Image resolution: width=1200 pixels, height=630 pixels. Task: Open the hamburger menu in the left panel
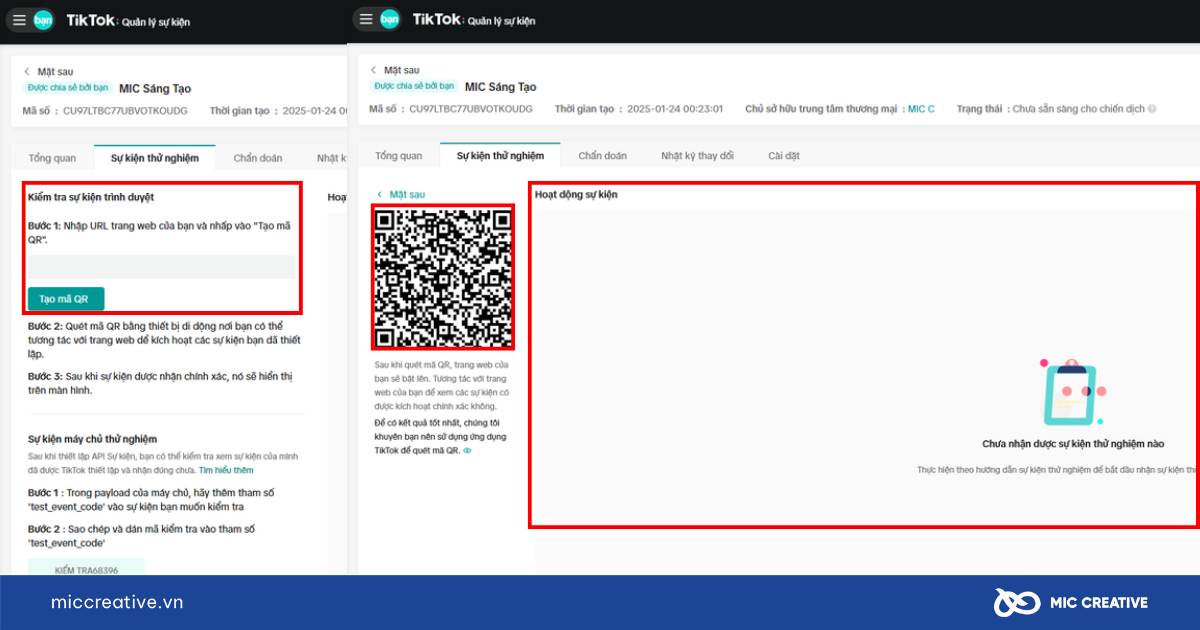(x=18, y=20)
